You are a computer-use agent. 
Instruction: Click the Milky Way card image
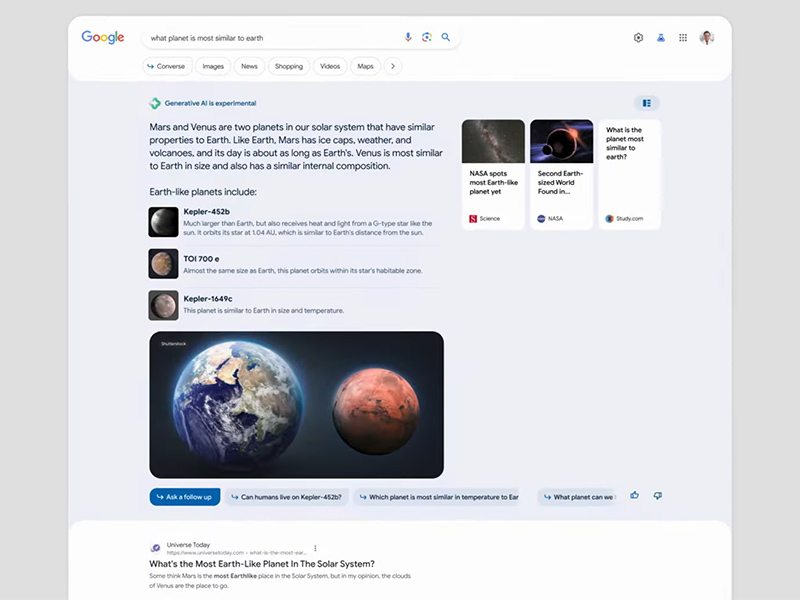point(493,141)
